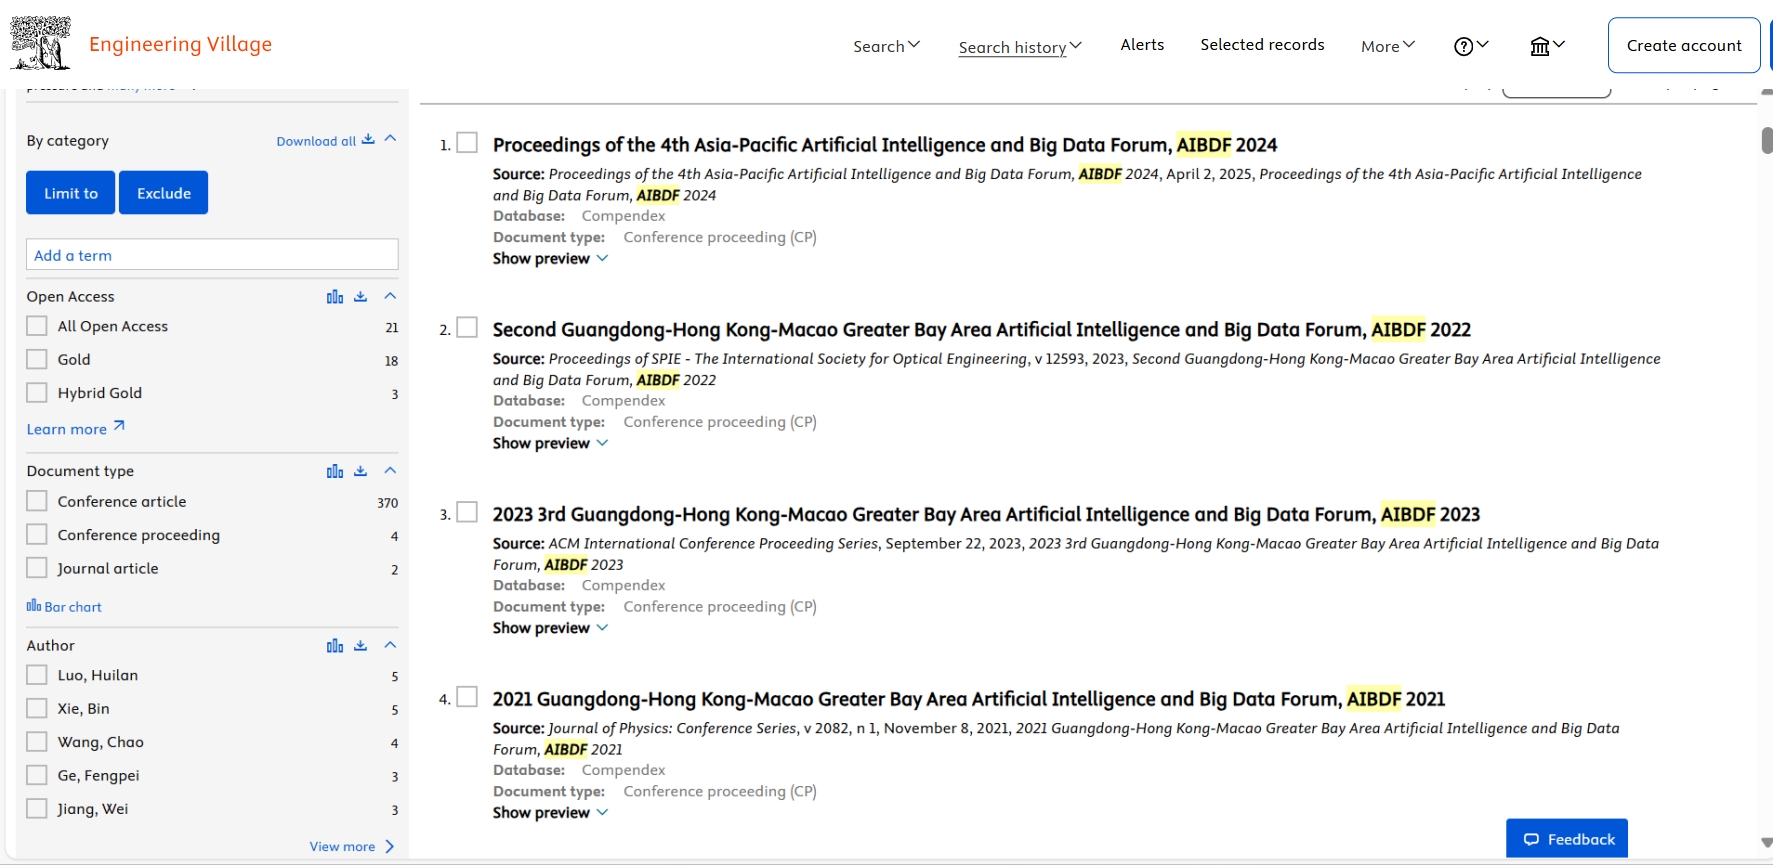This screenshot has height=865, width=1773.
Task: Expand Show preview for AIBDF 2022
Action: (x=550, y=443)
